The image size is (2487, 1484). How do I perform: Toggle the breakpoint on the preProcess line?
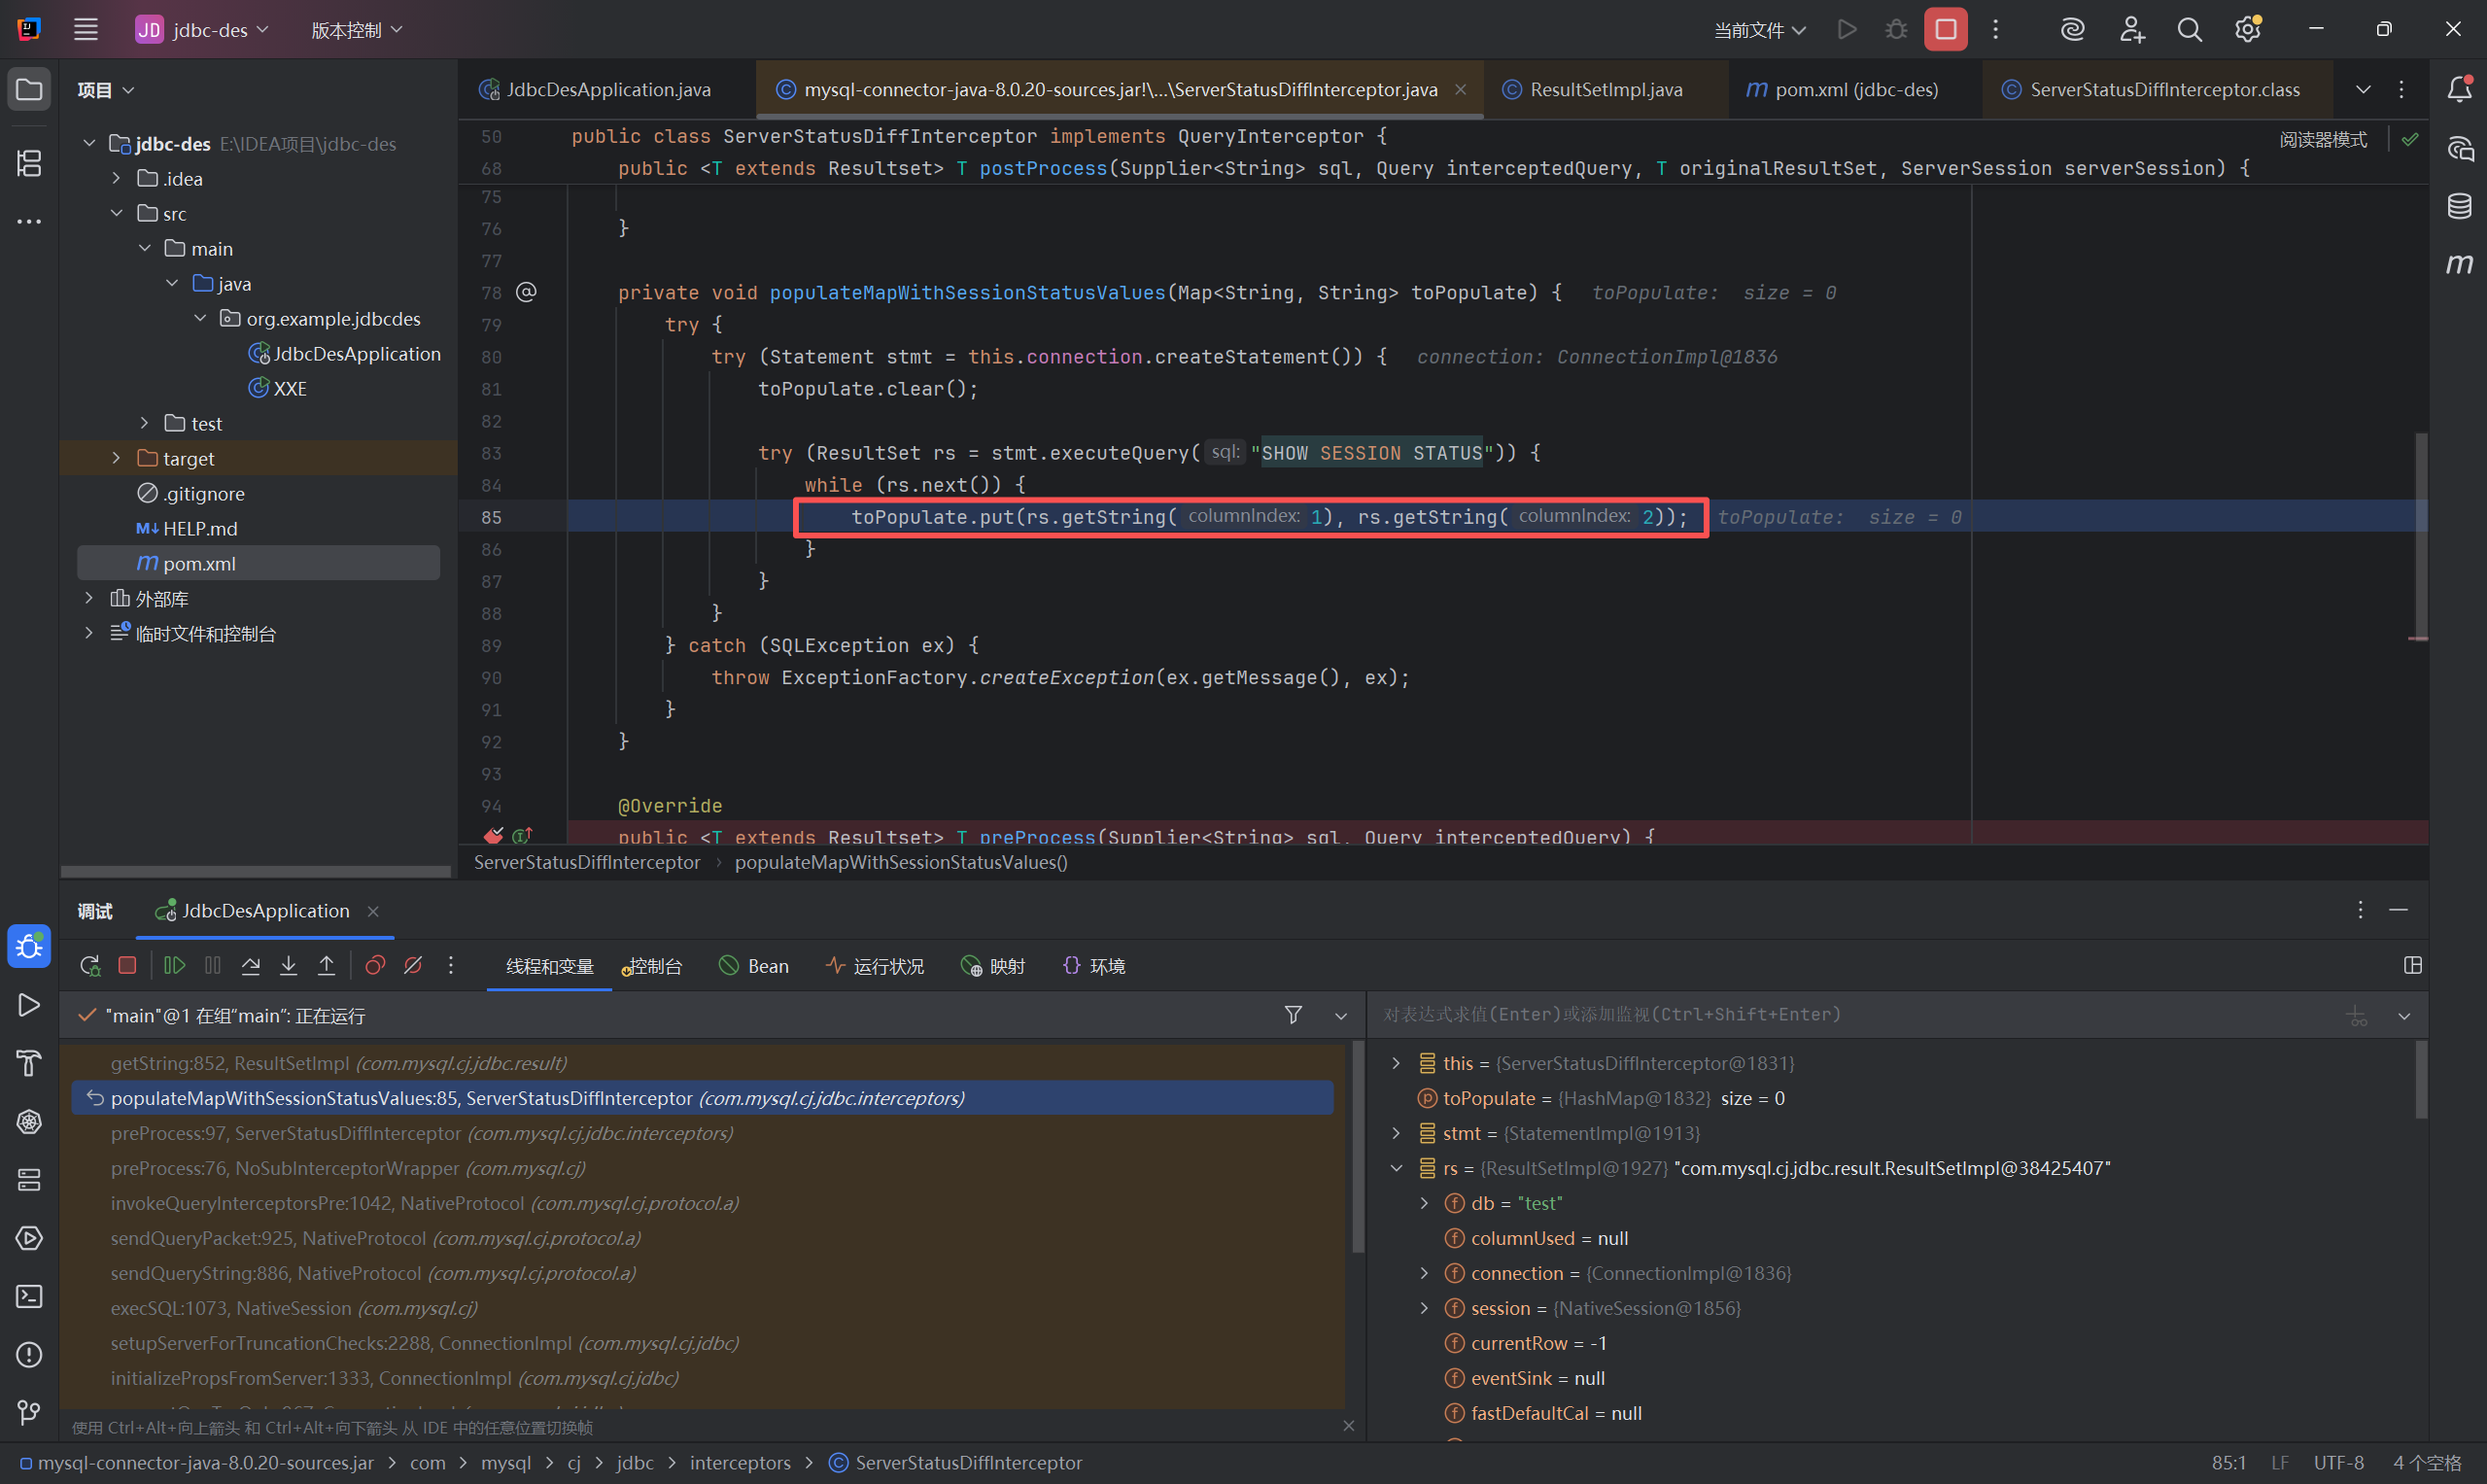point(493,835)
